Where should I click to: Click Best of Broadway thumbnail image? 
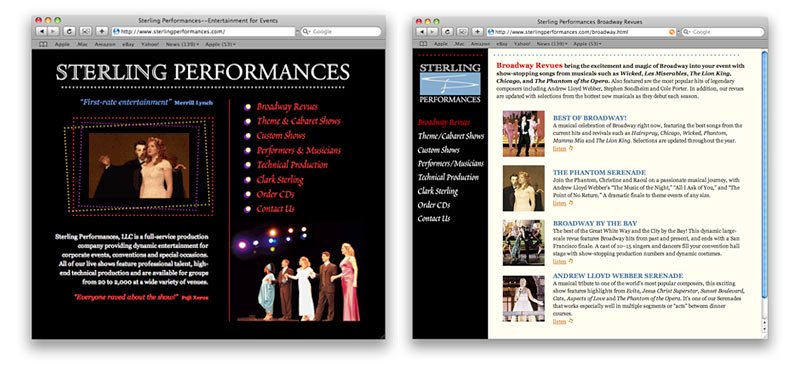coord(523,133)
